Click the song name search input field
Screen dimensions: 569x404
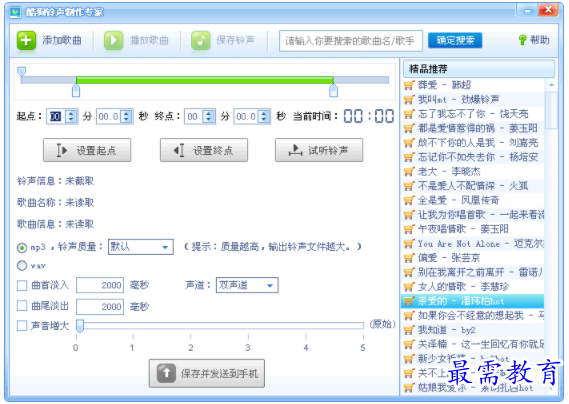(x=351, y=41)
